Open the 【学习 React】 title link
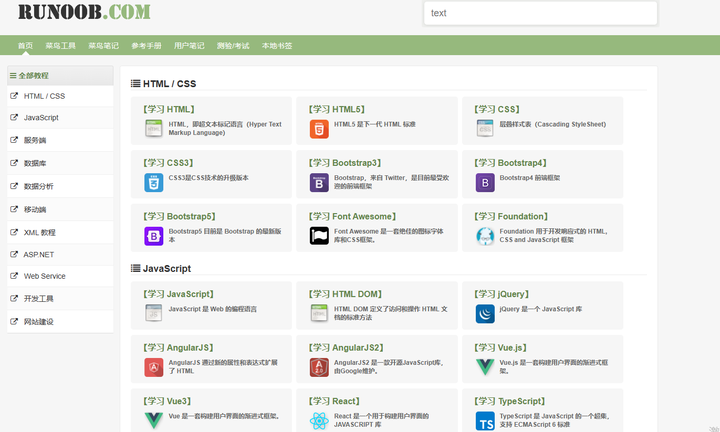 (x=334, y=401)
